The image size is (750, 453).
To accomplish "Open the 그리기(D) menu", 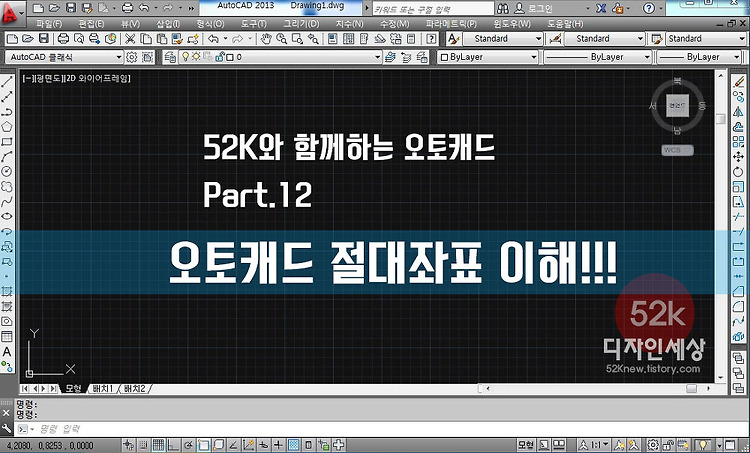I will pyautogui.click(x=301, y=24).
